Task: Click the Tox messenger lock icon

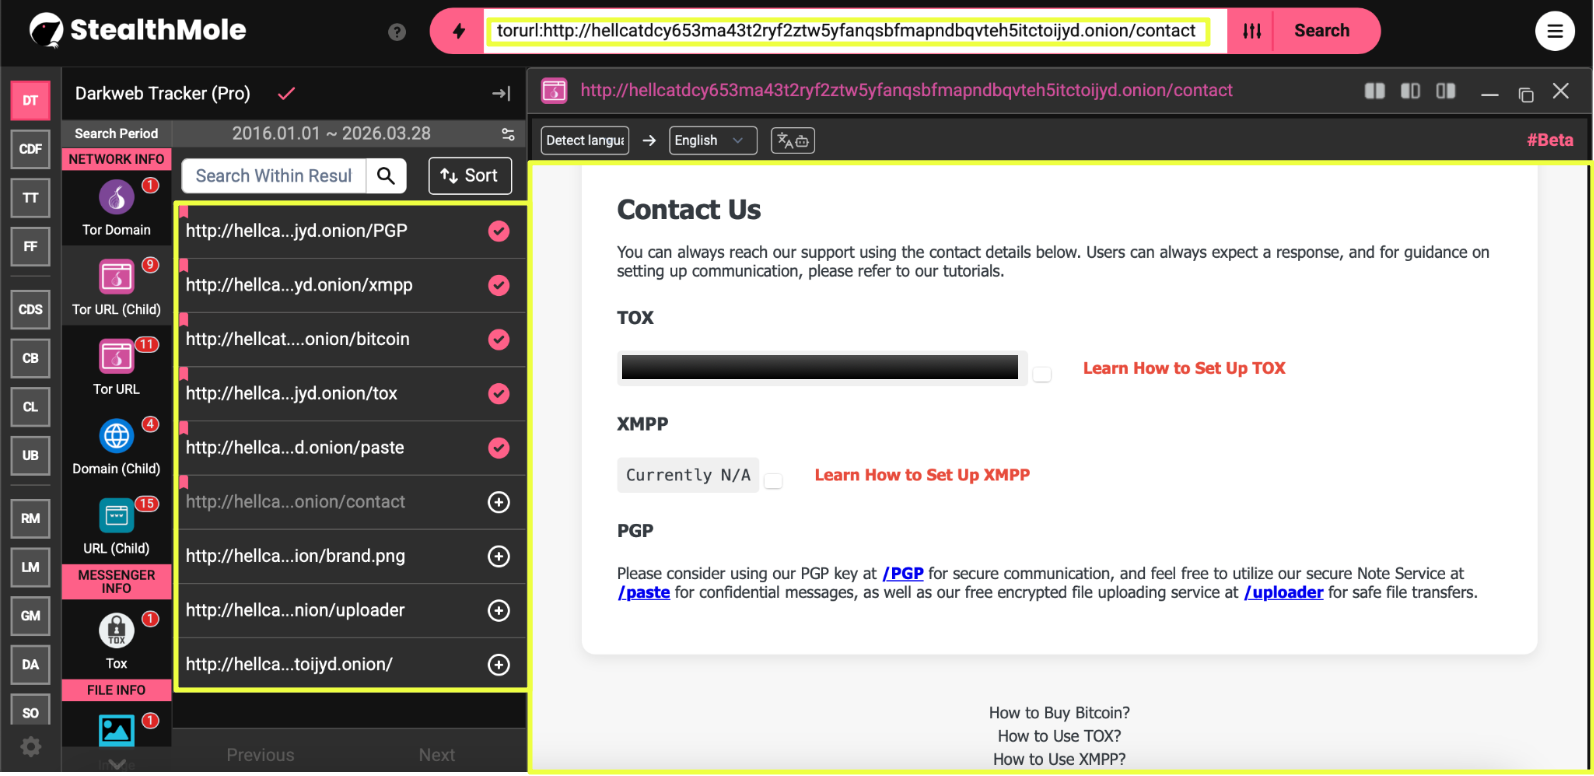Action: 116,631
